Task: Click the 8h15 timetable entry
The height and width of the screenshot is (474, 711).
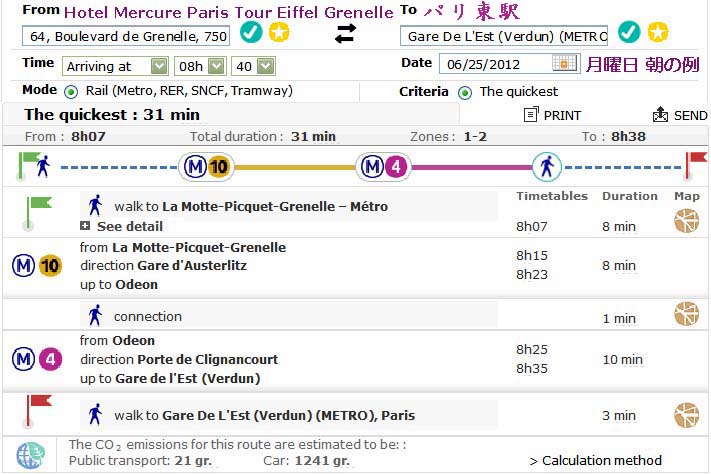Action: (x=532, y=255)
